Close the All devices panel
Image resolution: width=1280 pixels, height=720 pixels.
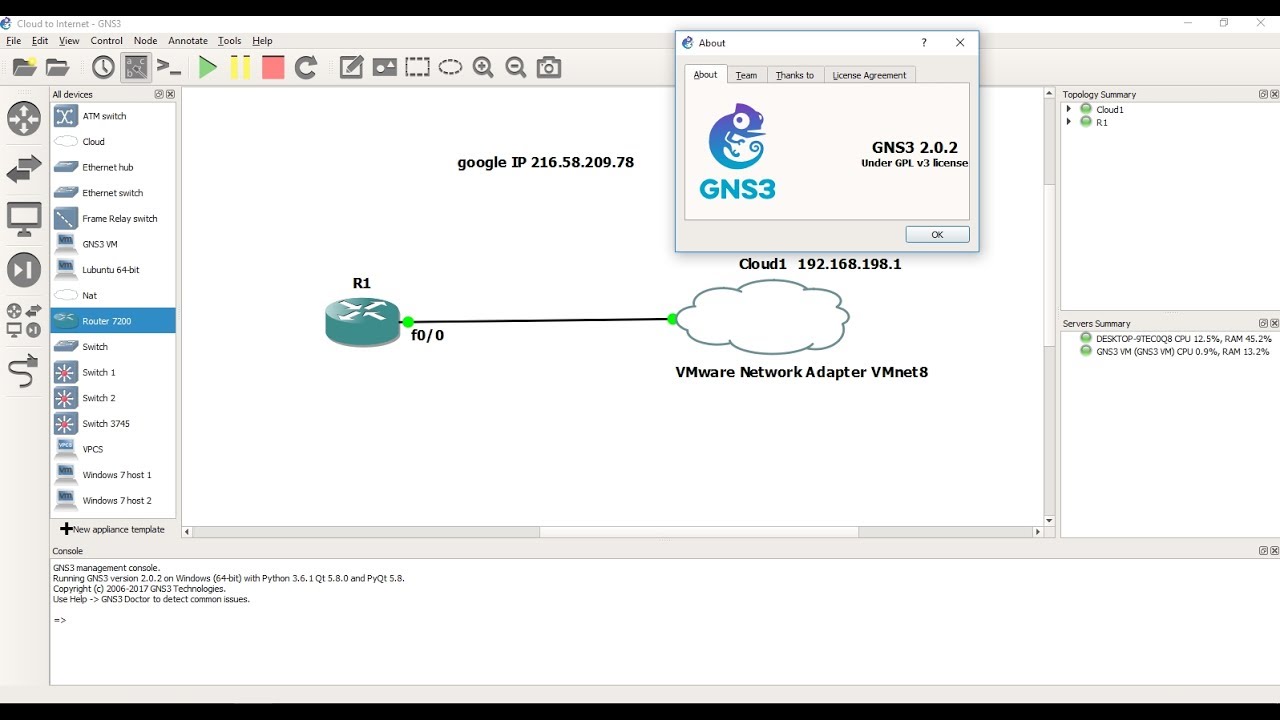[x=170, y=94]
